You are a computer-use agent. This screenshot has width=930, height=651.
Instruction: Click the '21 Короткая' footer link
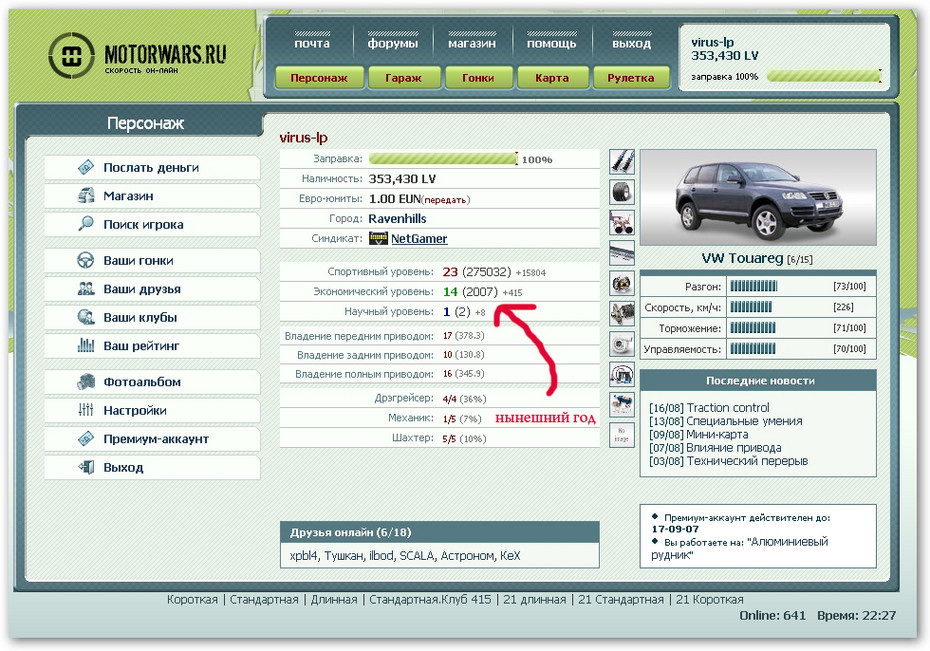point(709,599)
